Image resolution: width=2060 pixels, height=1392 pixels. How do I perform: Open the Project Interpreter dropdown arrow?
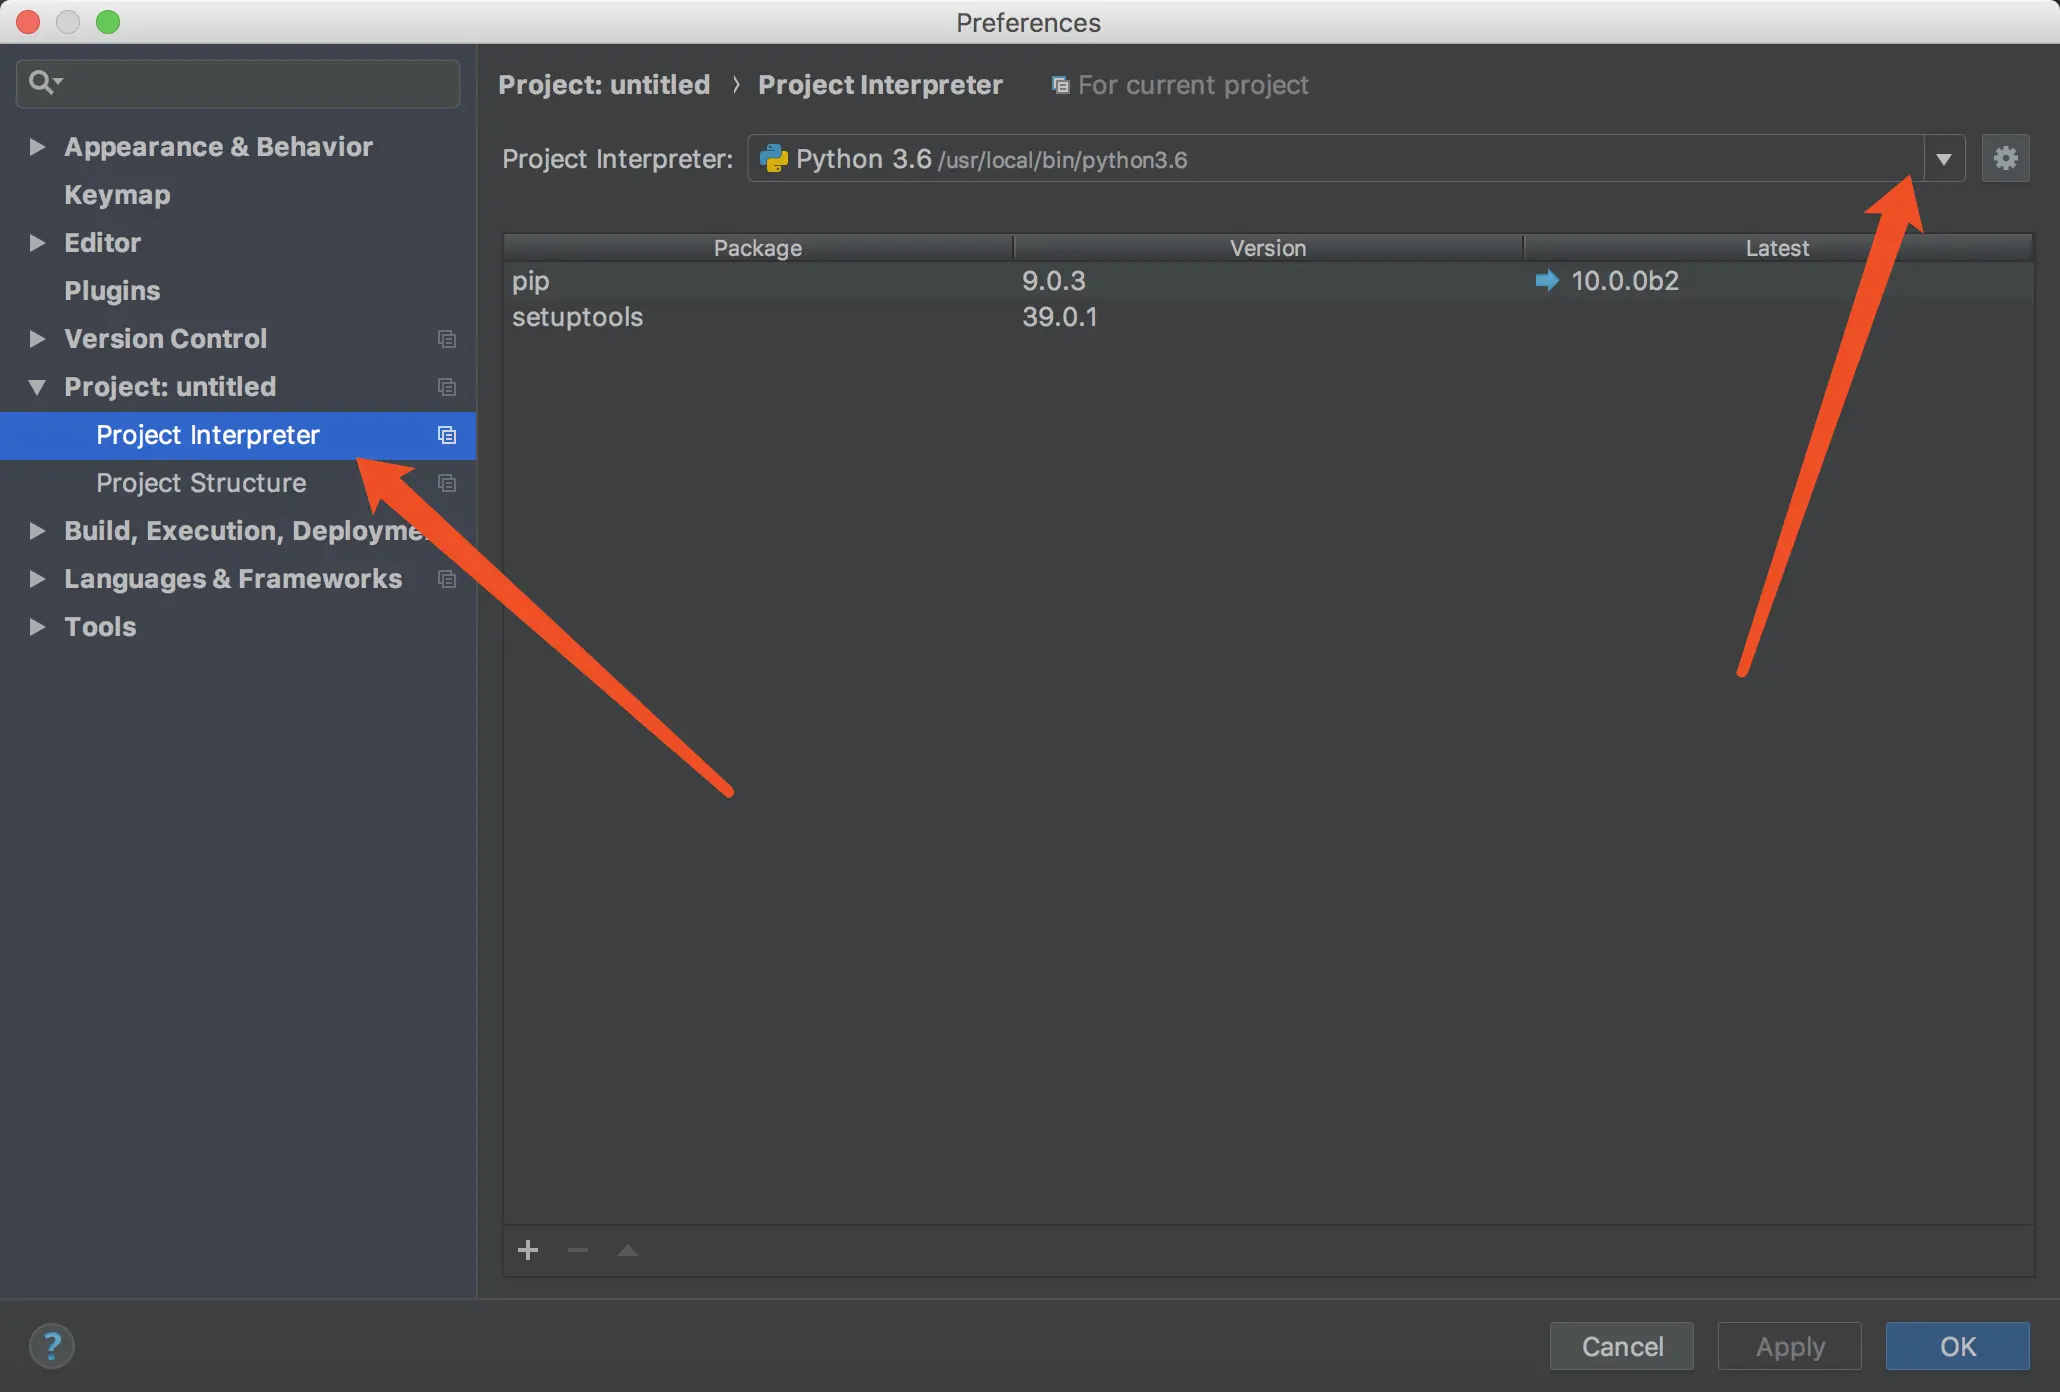pyautogui.click(x=1943, y=159)
